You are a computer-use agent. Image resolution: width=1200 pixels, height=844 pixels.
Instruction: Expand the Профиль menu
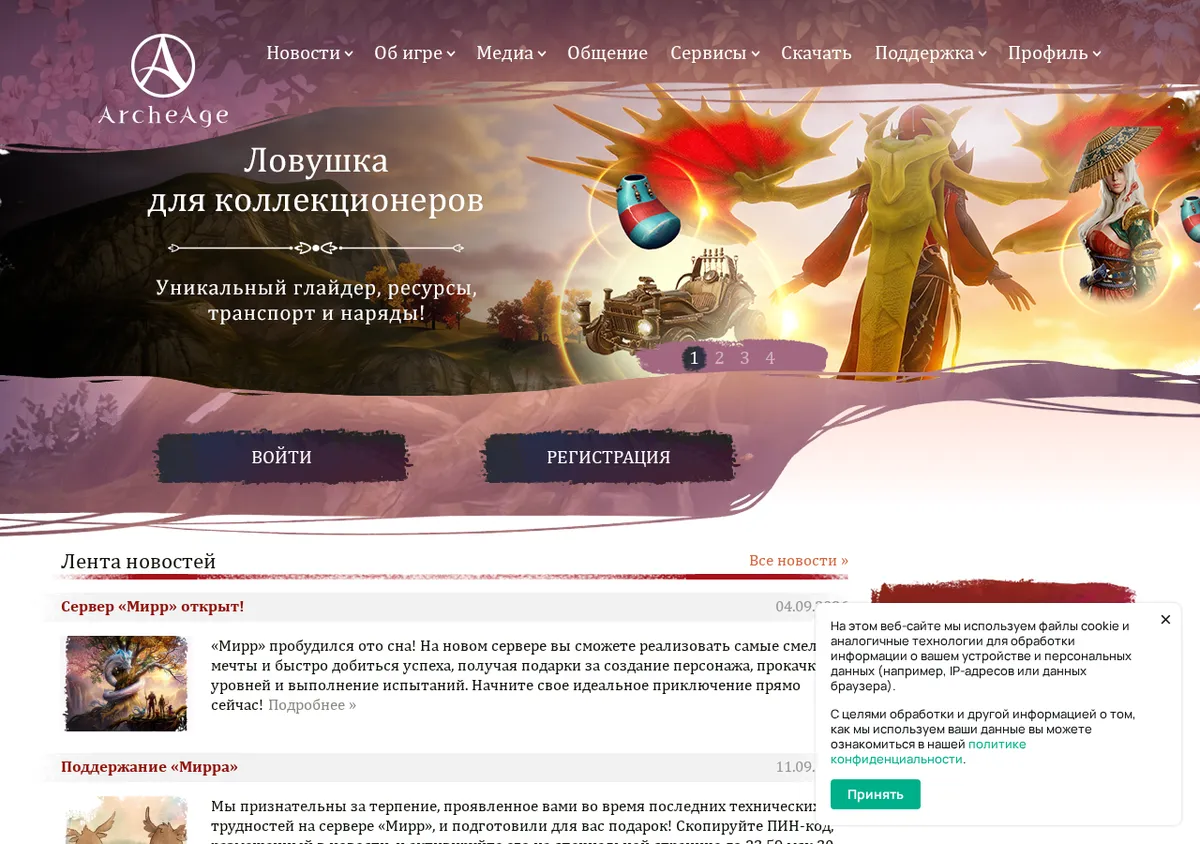click(1054, 53)
